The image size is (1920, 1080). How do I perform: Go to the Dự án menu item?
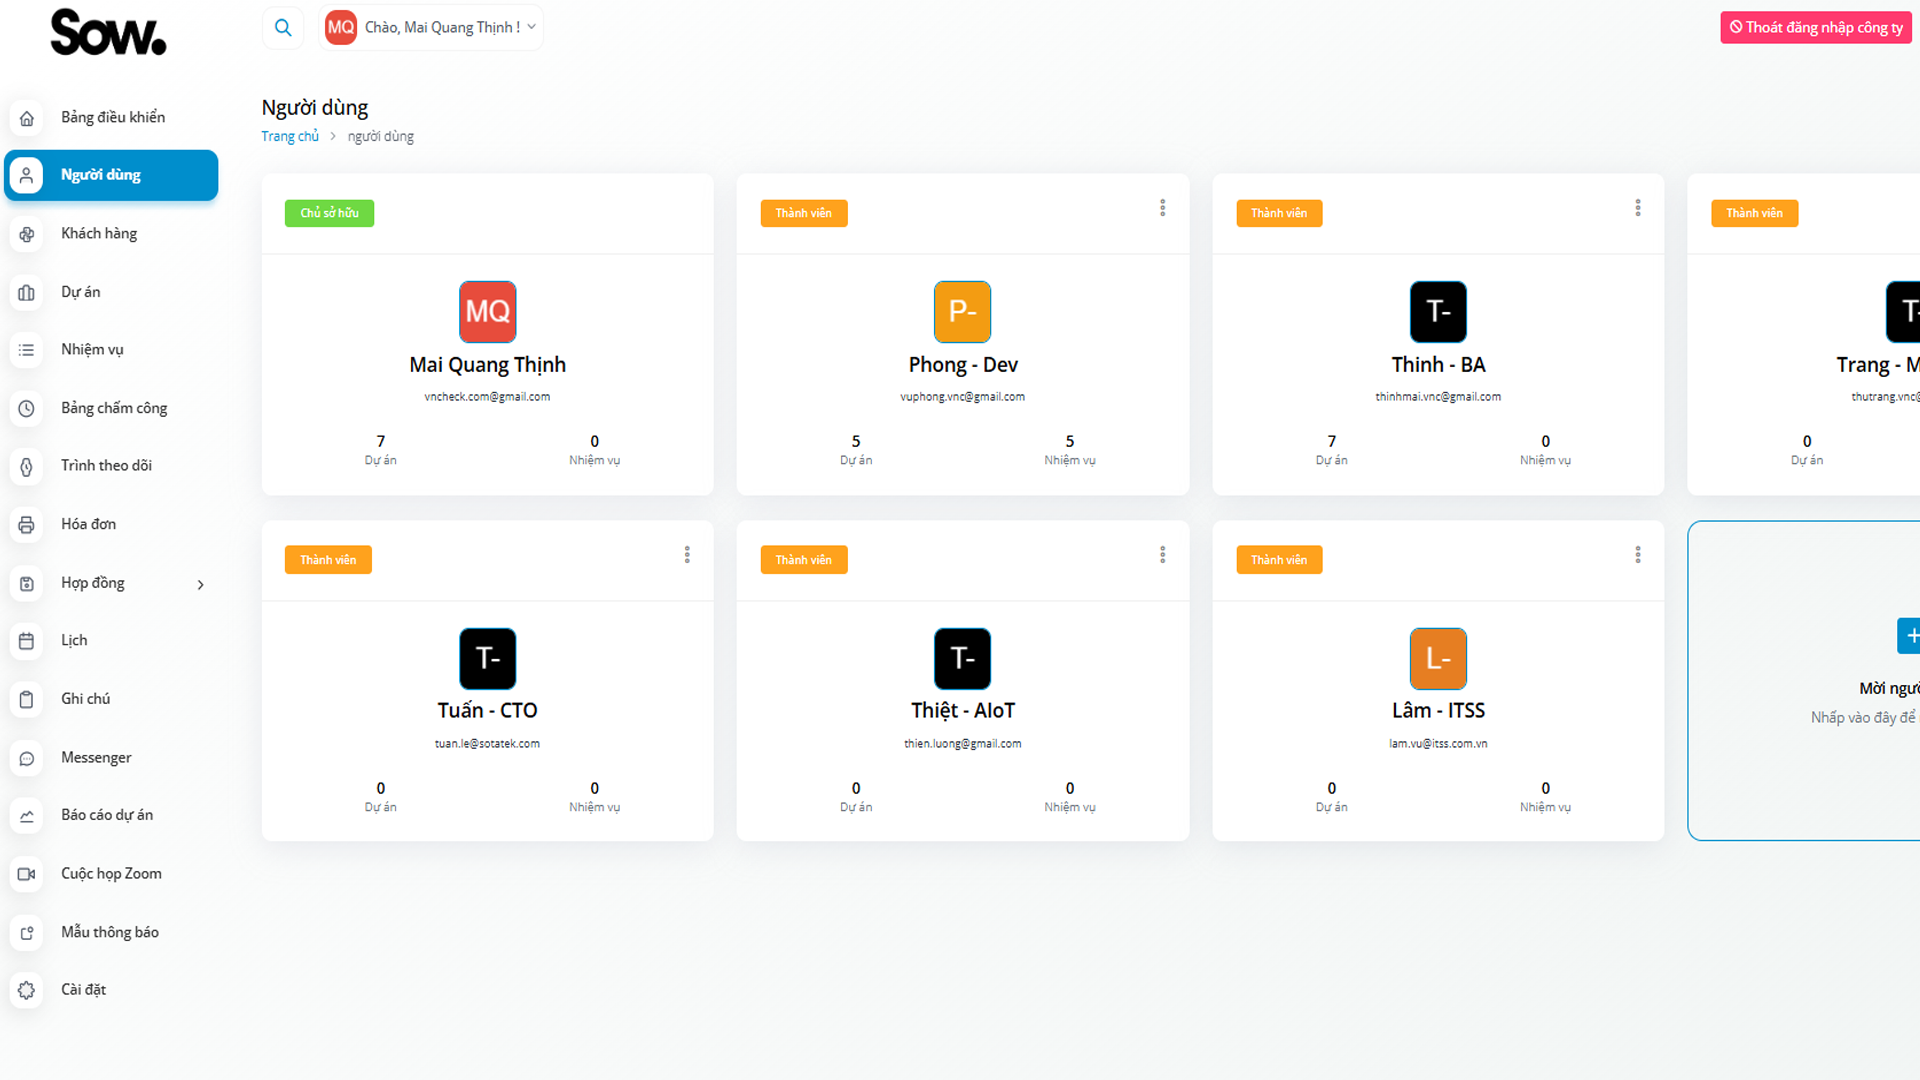tap(80, 292)
